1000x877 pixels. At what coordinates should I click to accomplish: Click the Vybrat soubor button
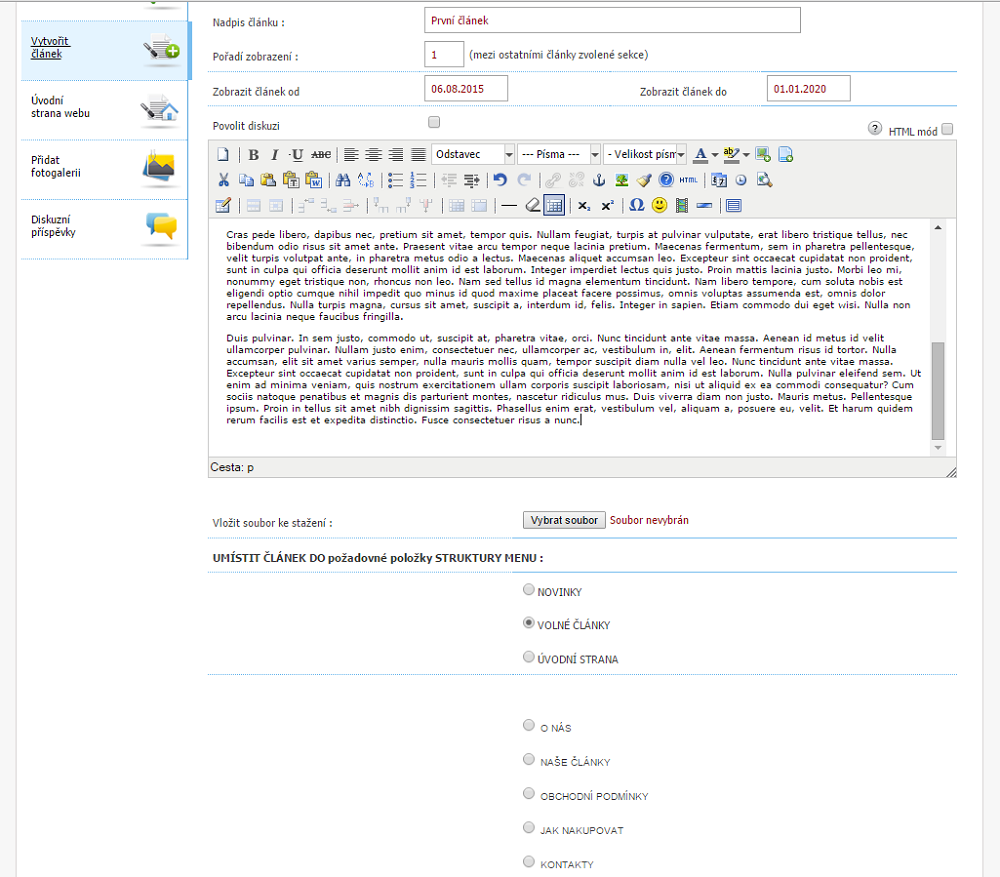click(x=564, y=520)
